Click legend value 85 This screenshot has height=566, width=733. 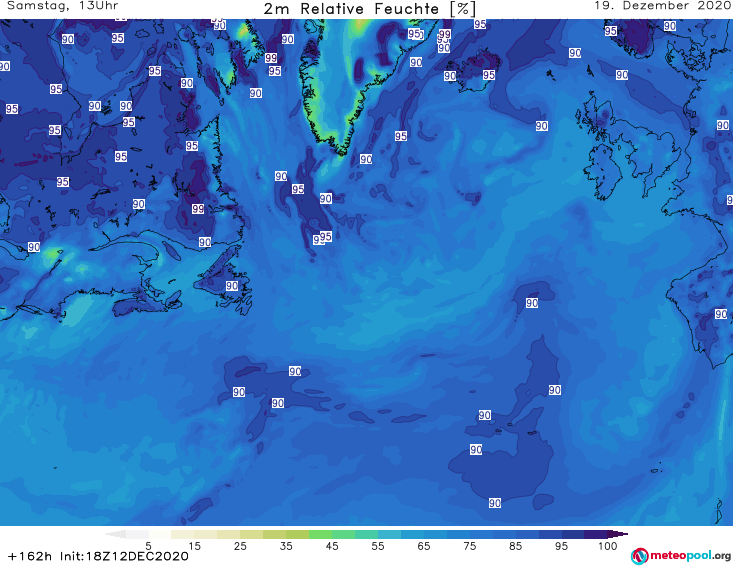(516, 546)
